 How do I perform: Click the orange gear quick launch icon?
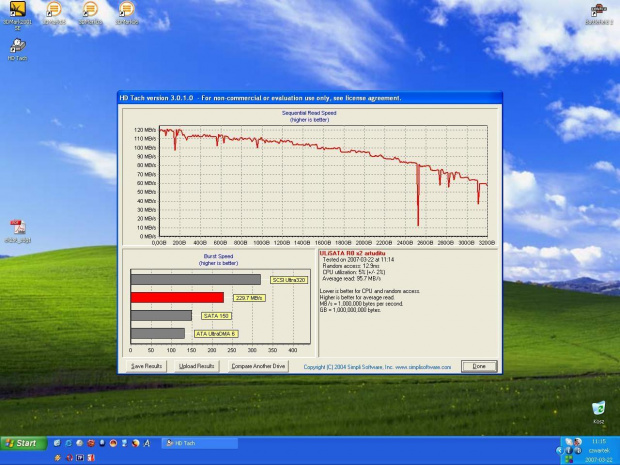point(58,458)
